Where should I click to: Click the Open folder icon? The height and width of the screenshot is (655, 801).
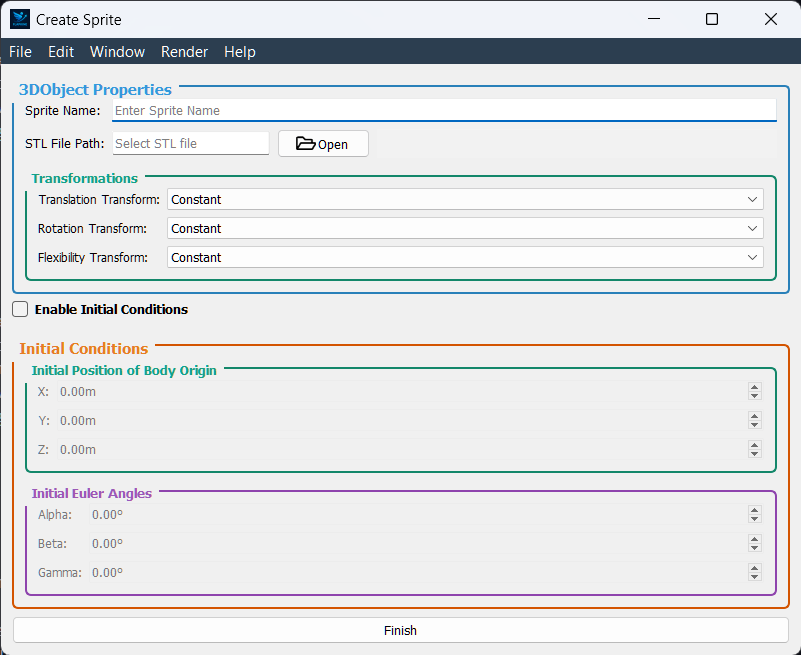click(303, 143)
